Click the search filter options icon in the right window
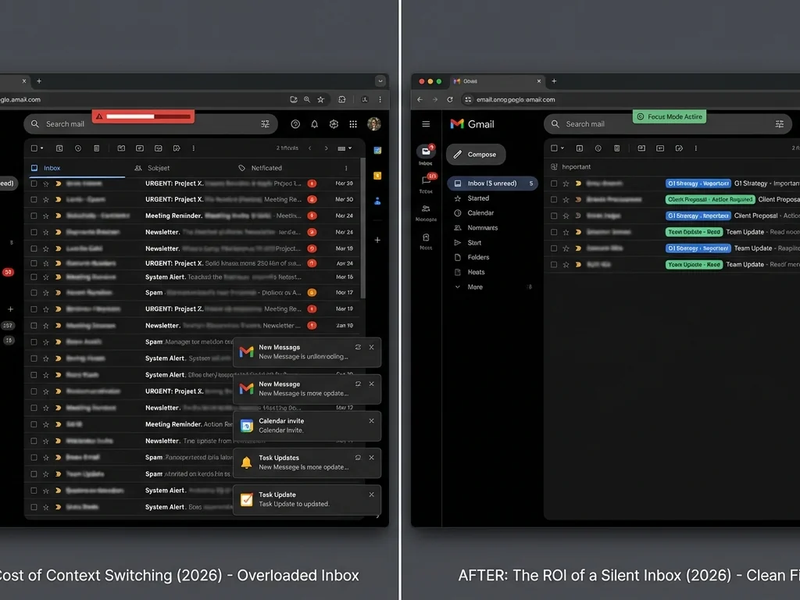 (x=779, y=124)
